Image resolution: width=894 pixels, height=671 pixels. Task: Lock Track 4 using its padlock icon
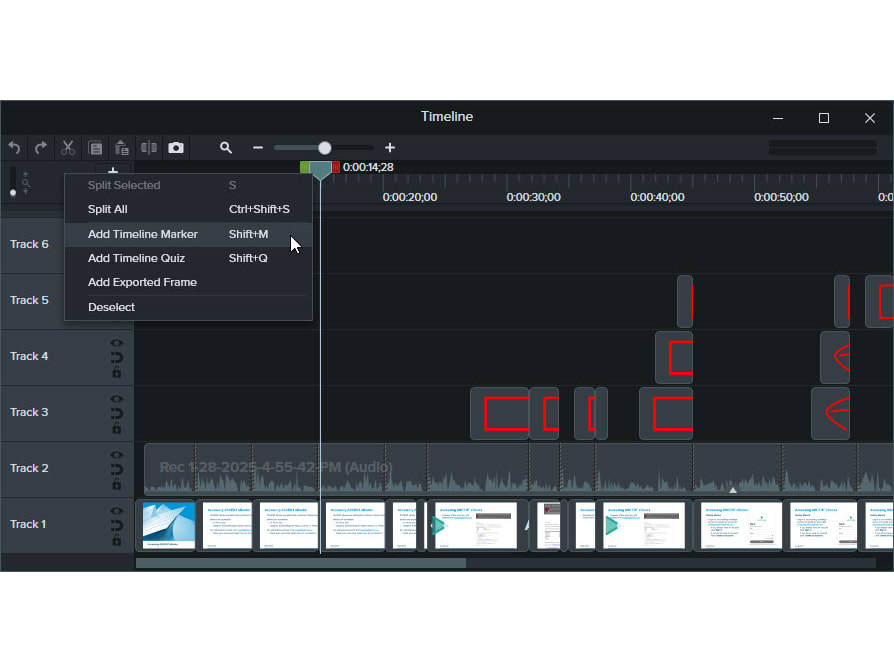tap(116, 372)
